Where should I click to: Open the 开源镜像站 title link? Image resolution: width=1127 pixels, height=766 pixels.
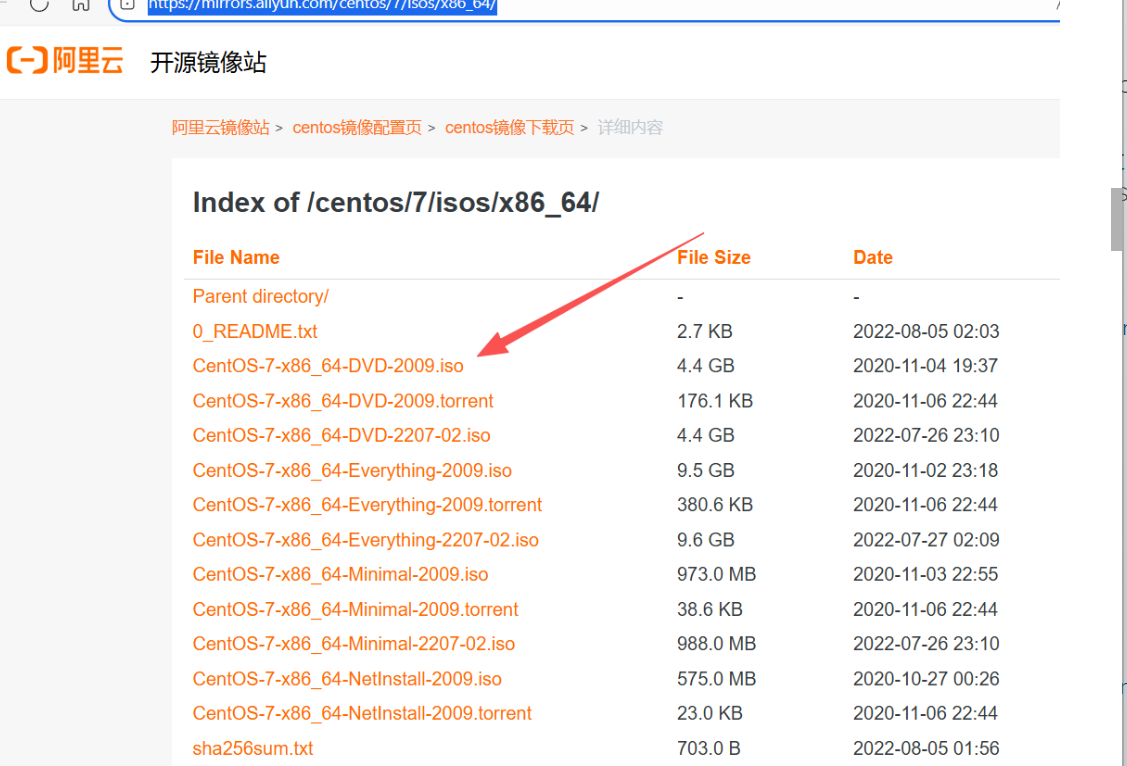click(x=208, y=63)
